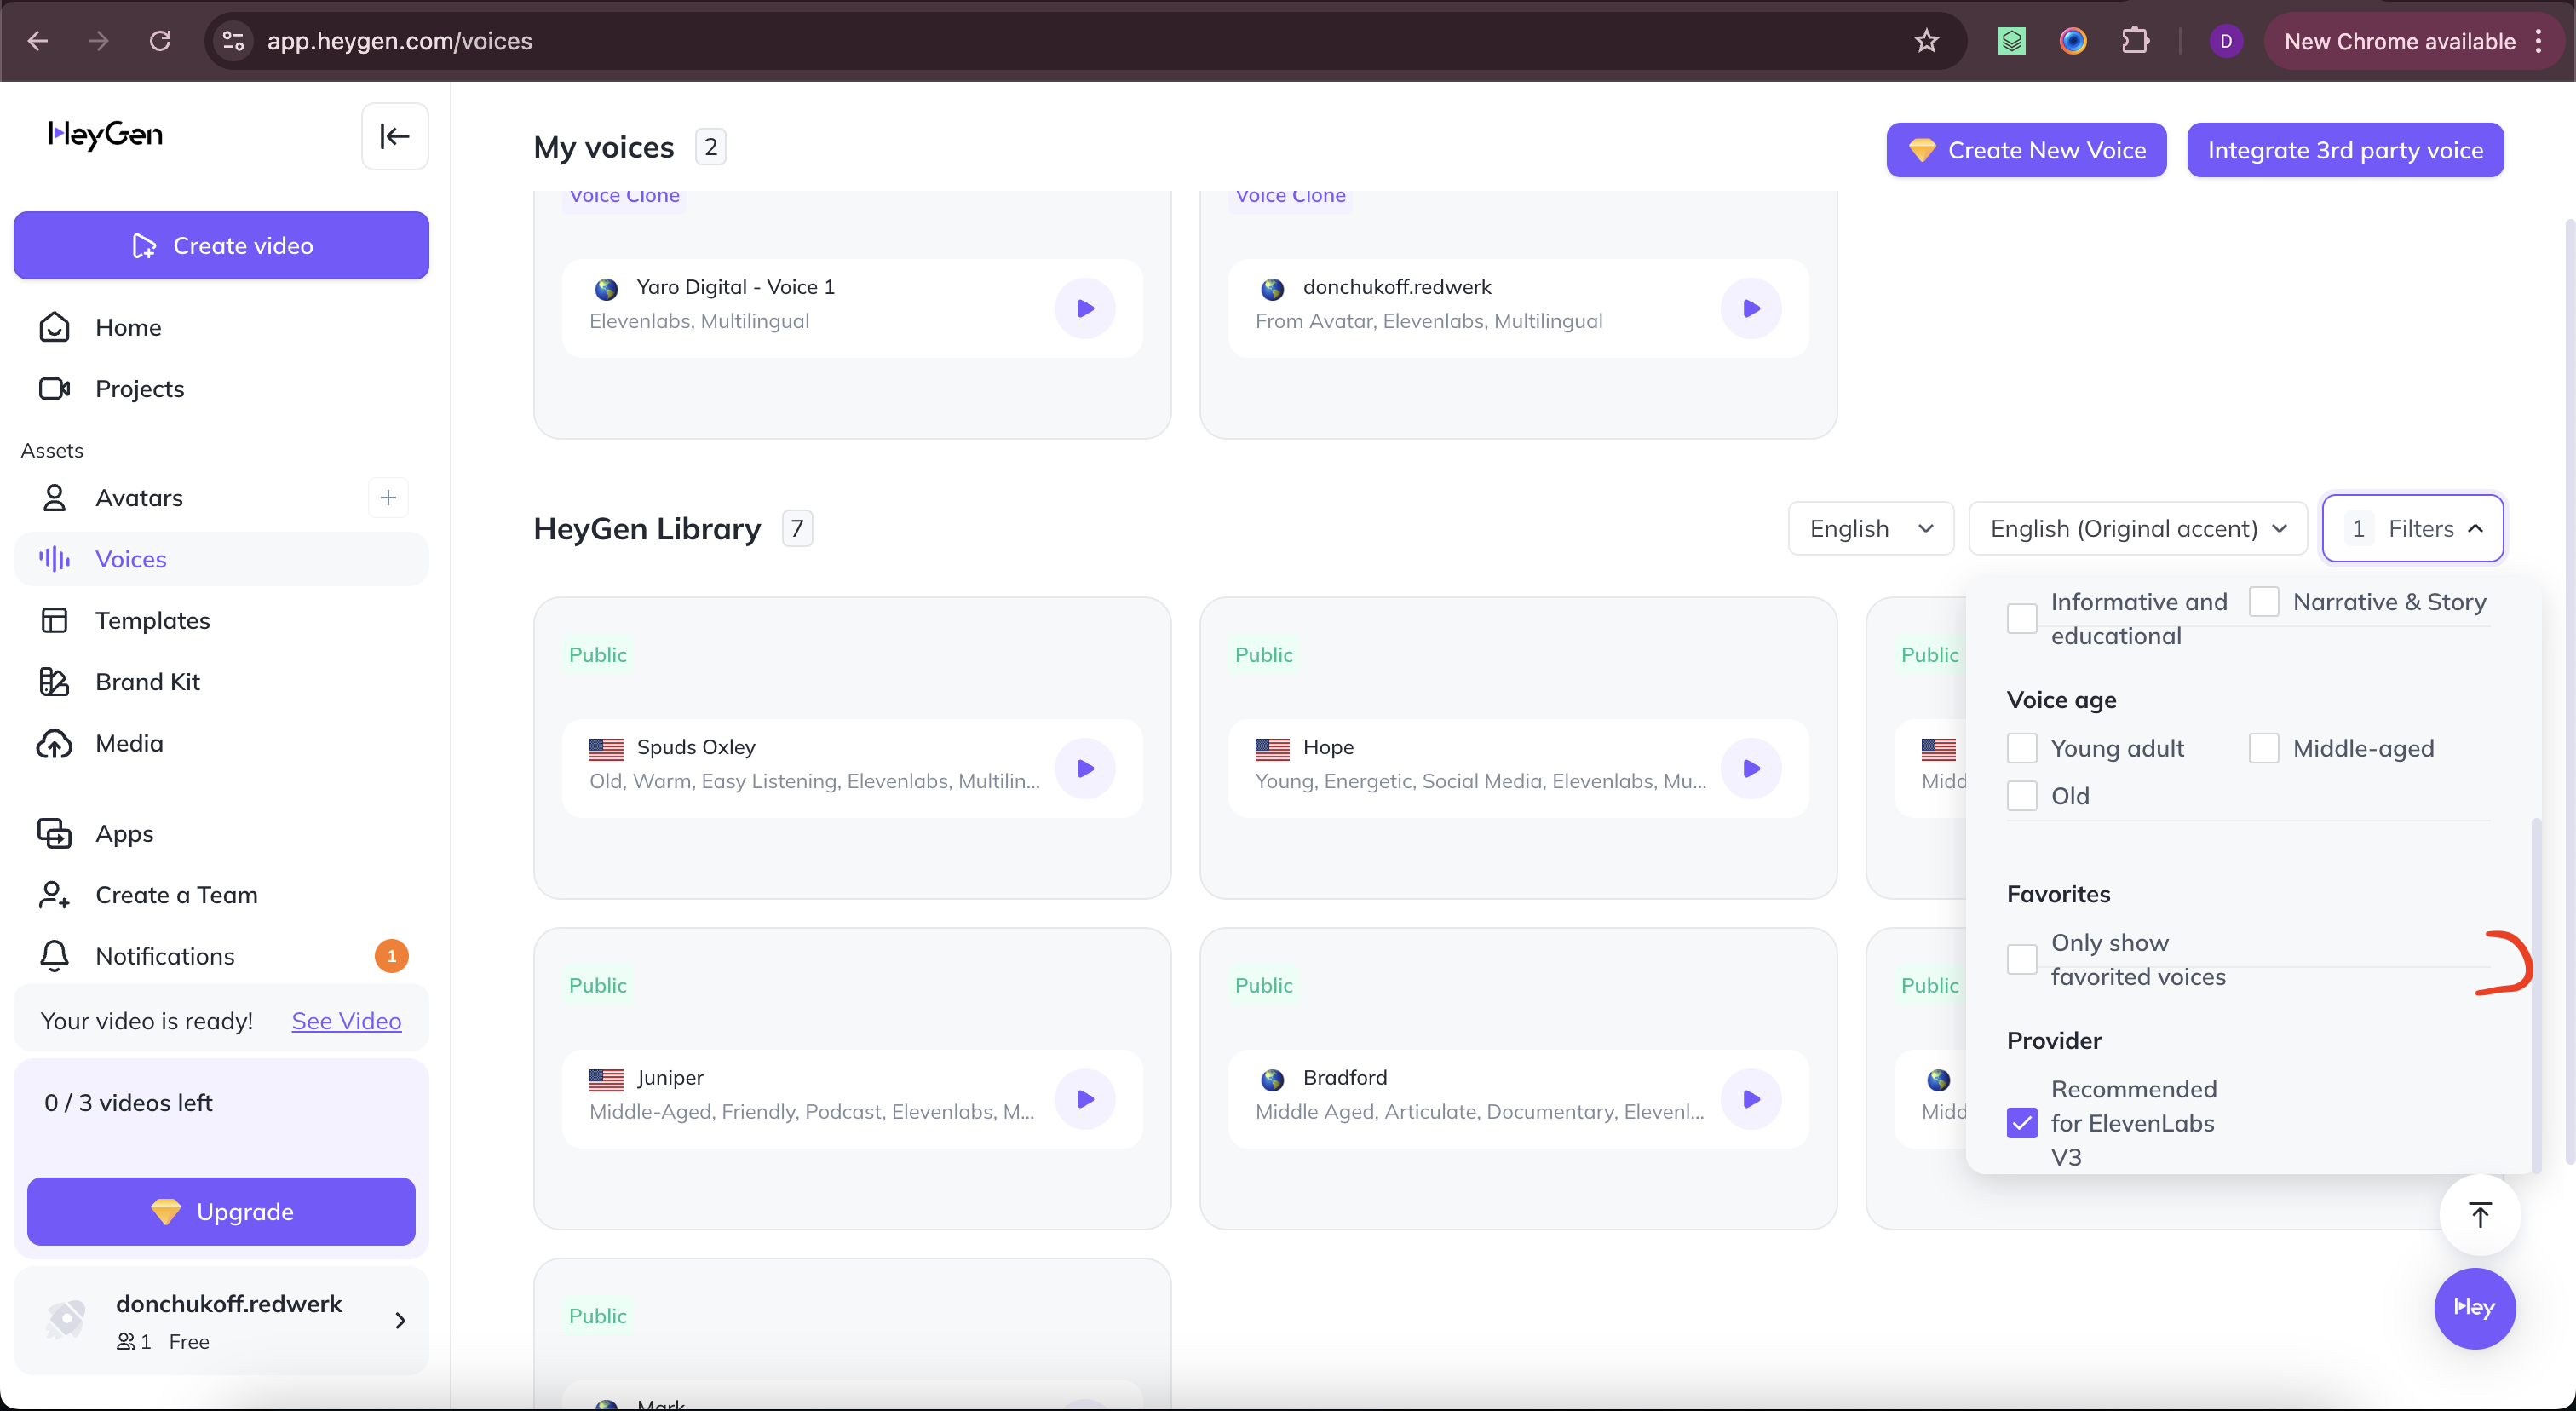Play the Spuds Oxley voice preview

click(x=1085, y=768)
